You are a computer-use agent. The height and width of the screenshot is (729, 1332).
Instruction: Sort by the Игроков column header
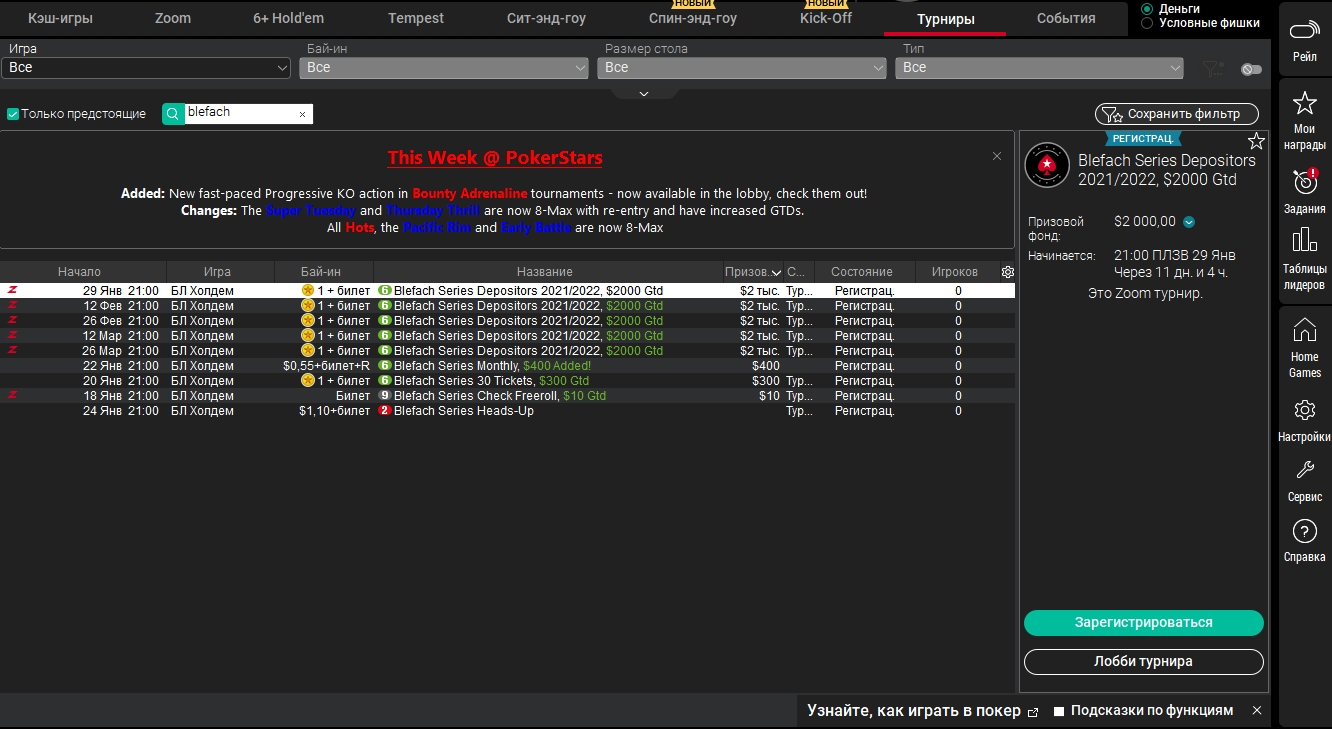click(954, 272)
